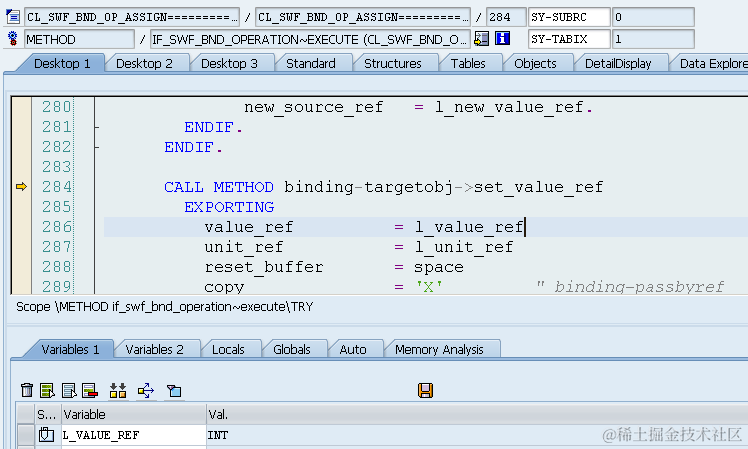Click the orange save floppy icon
The image size is (748, 449).
click(425, 390)
